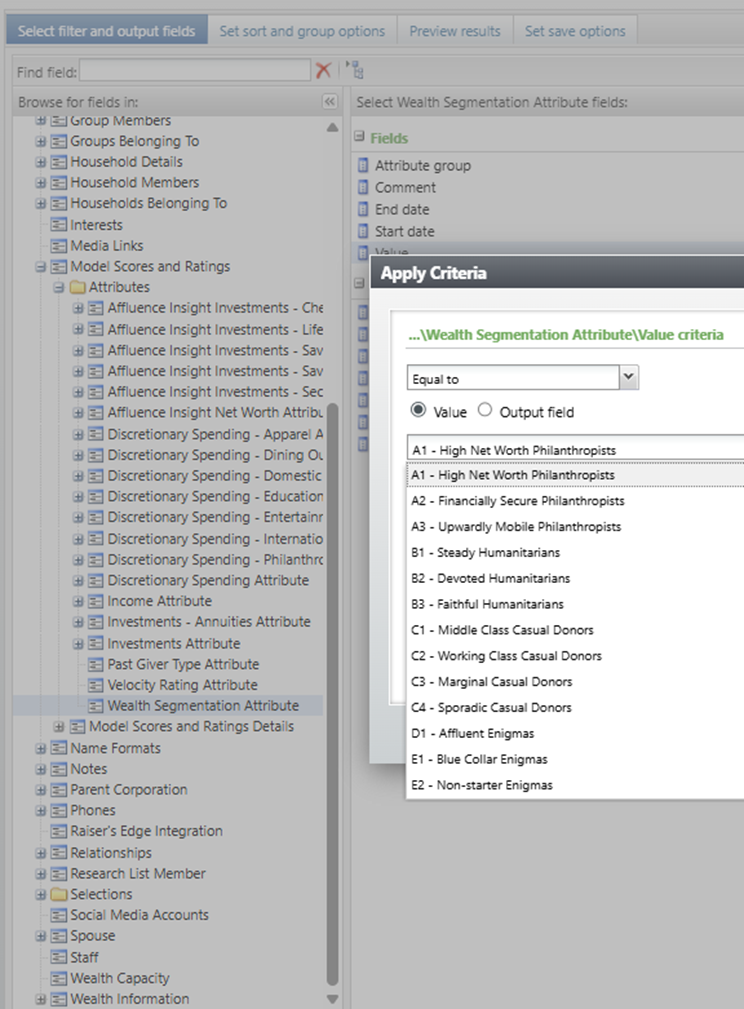
Task: Choose E1 - Blue Collar Enigmas option
Action: [x=575, y=759]
